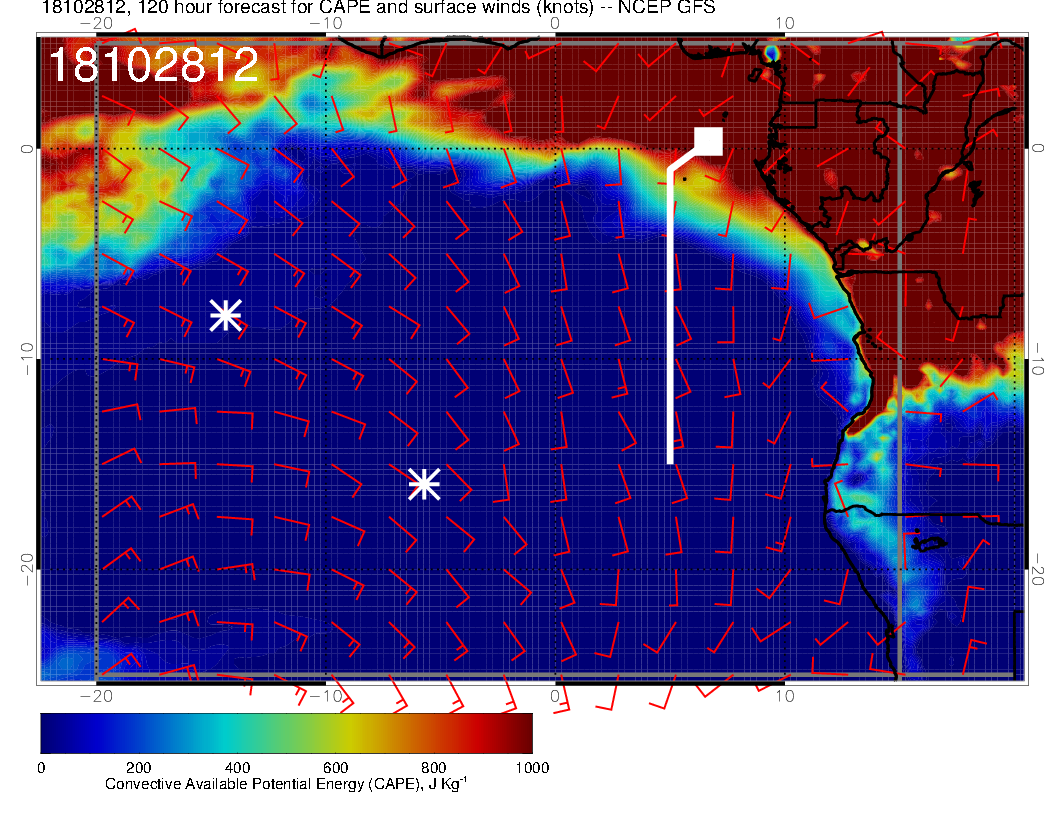Click the 1000 label under the colorbar
The image size is (1056, 816).
tap(532, 768)
